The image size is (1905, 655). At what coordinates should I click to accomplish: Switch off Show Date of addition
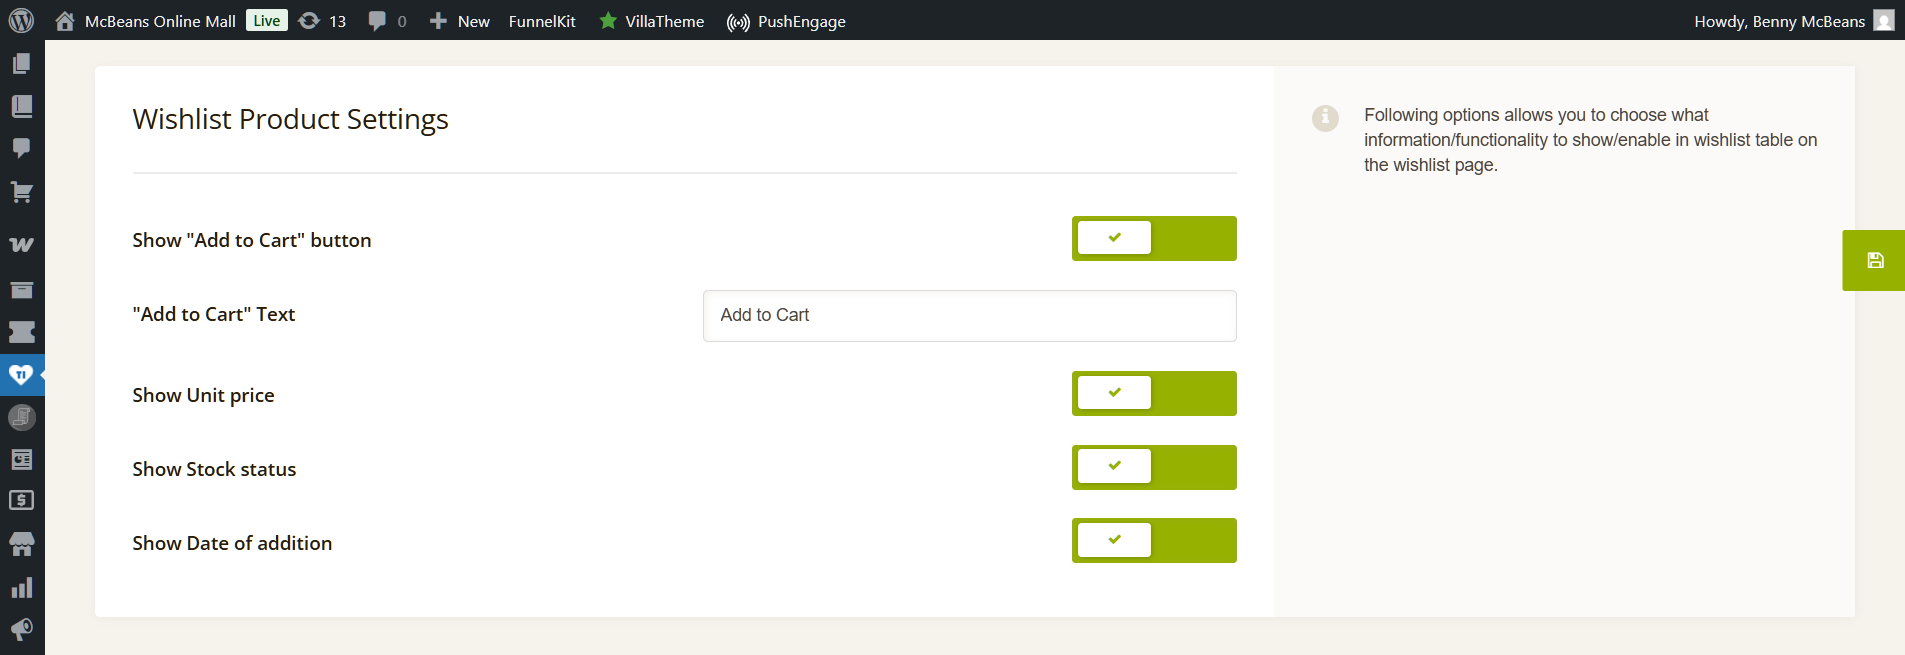[x=1153, y=541]
